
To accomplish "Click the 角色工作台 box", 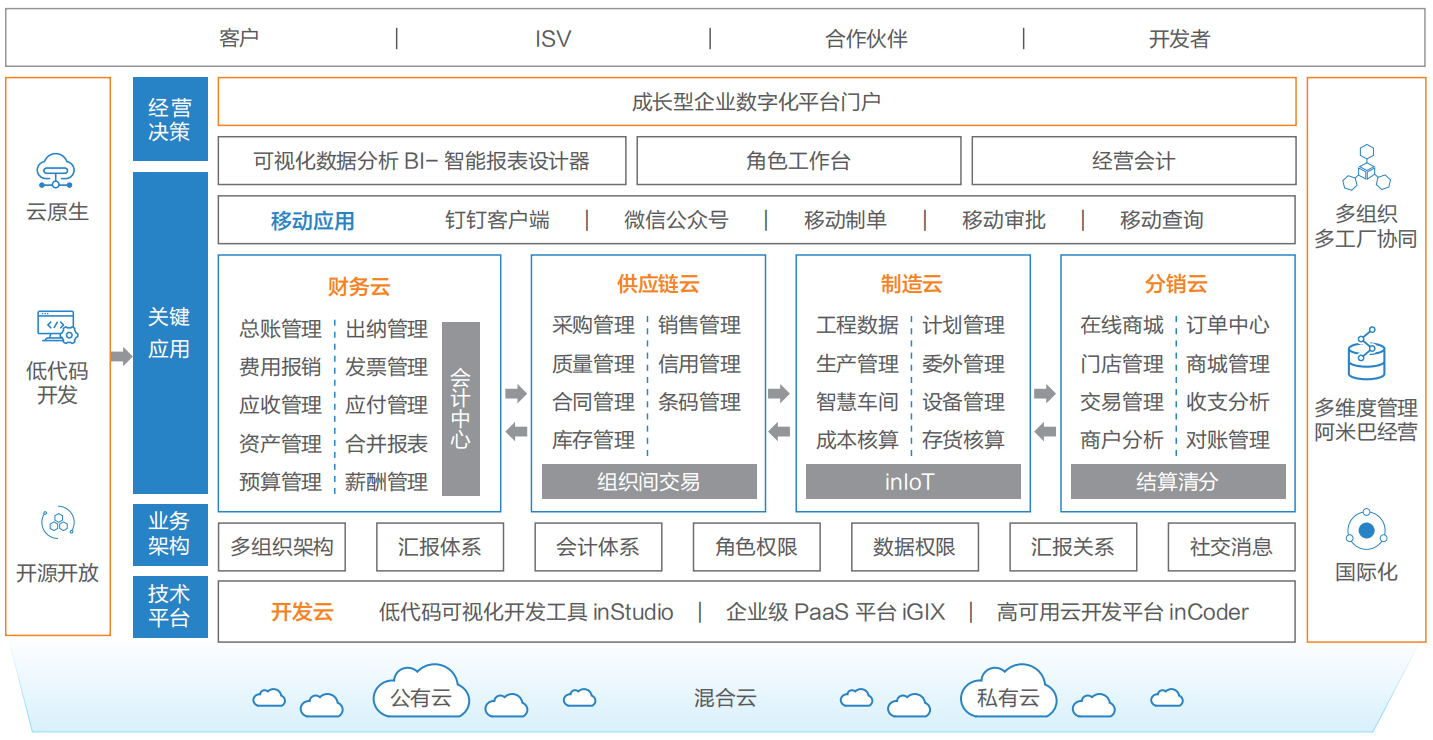I will coord(798,161).
